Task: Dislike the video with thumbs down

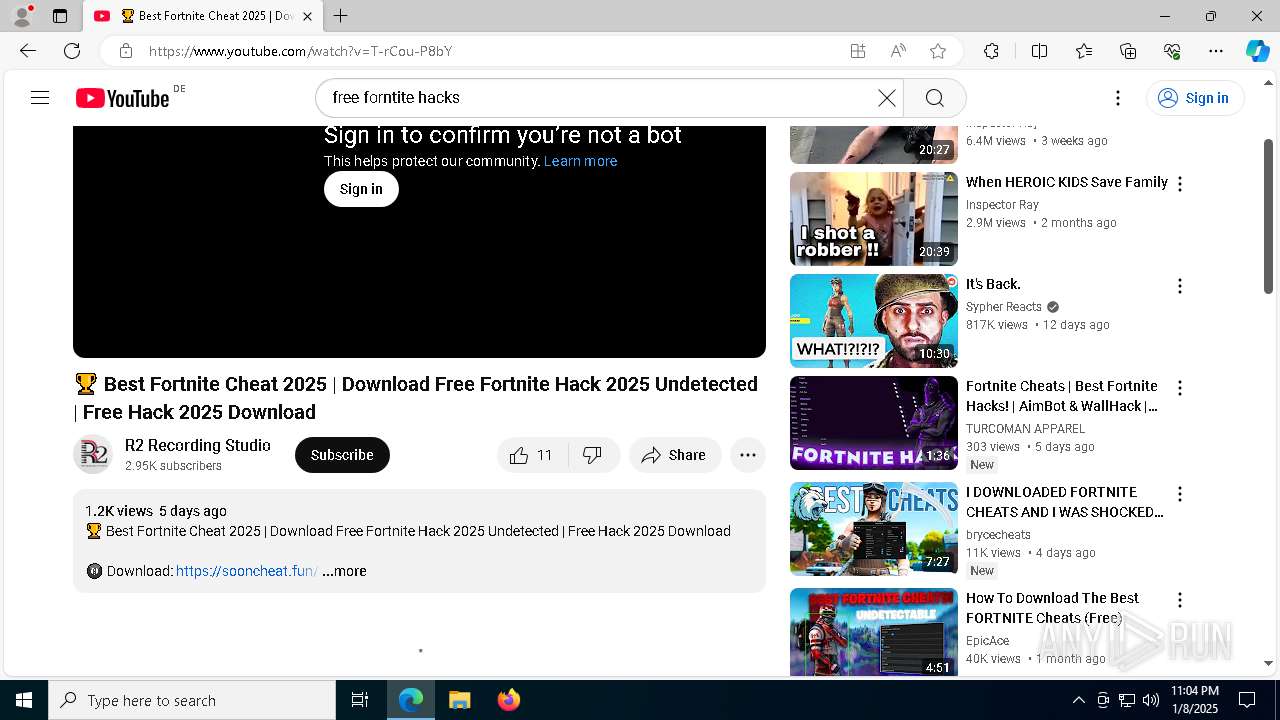Action: 593,455
